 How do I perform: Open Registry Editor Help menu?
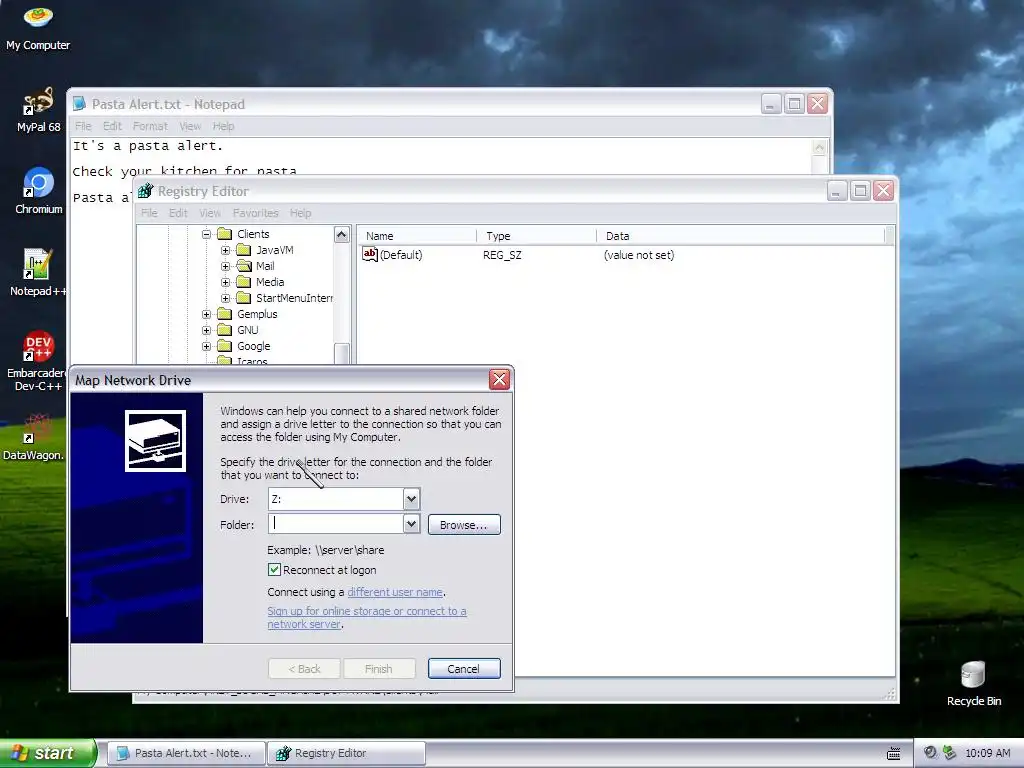[x=300, y=213]
